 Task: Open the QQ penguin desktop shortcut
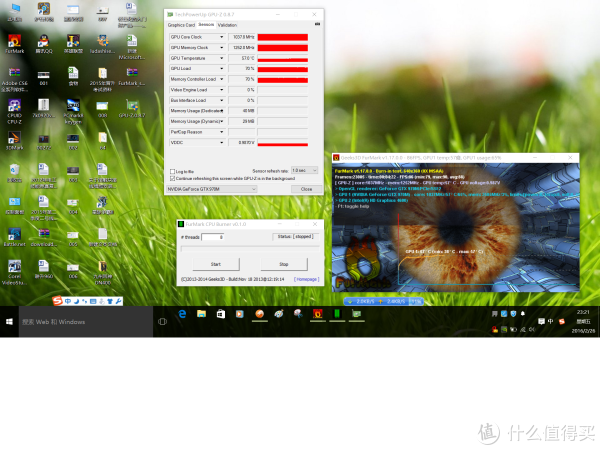coord(44,44)
